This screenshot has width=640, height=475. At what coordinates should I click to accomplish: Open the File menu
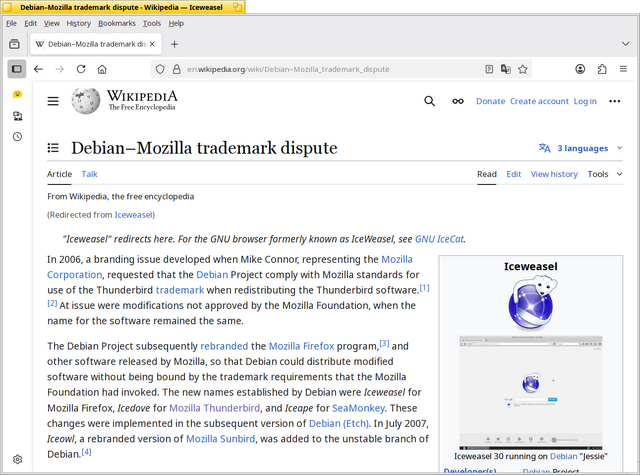pos(11,24)
